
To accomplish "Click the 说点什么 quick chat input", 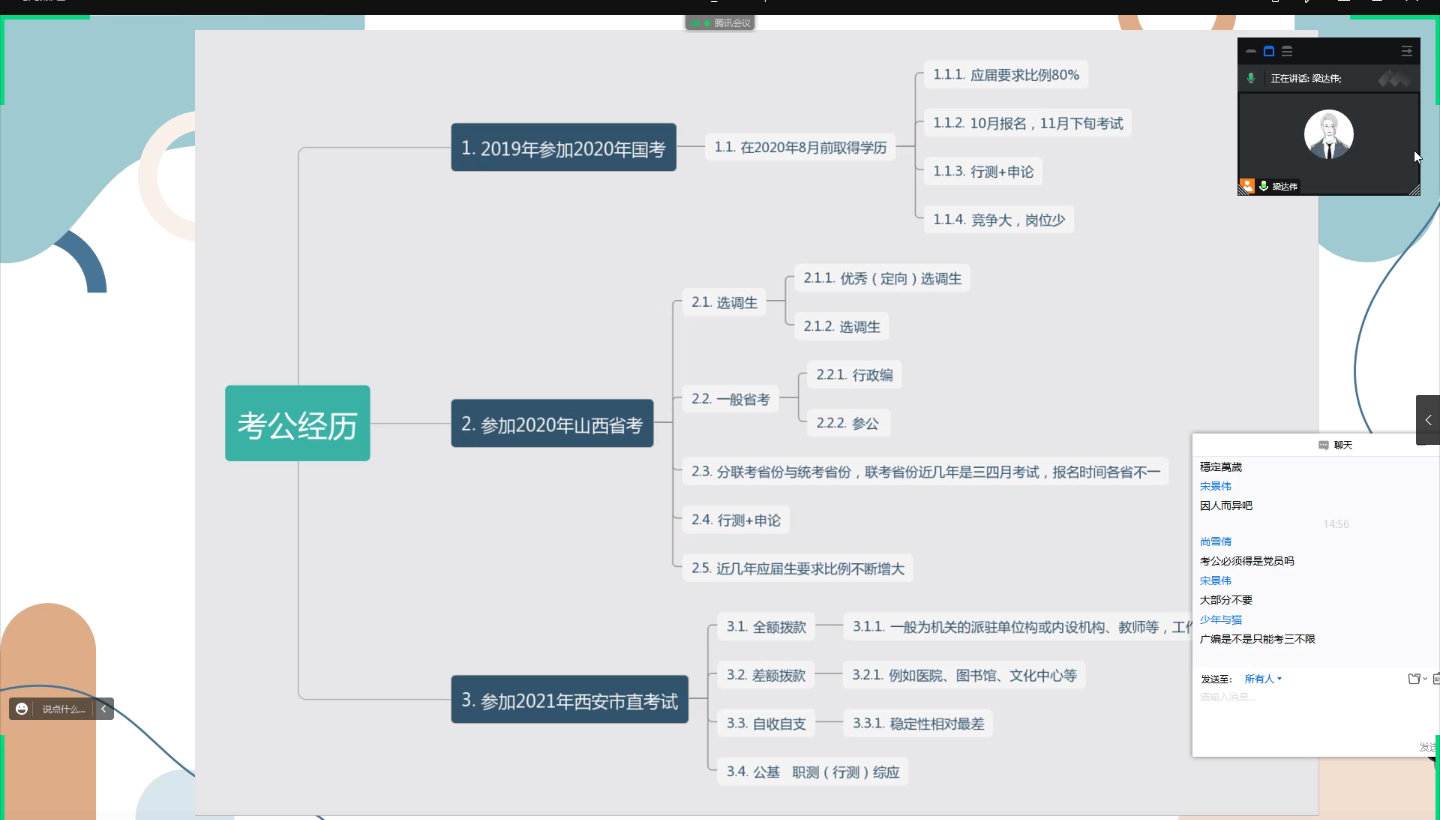I will pos(63,709).
